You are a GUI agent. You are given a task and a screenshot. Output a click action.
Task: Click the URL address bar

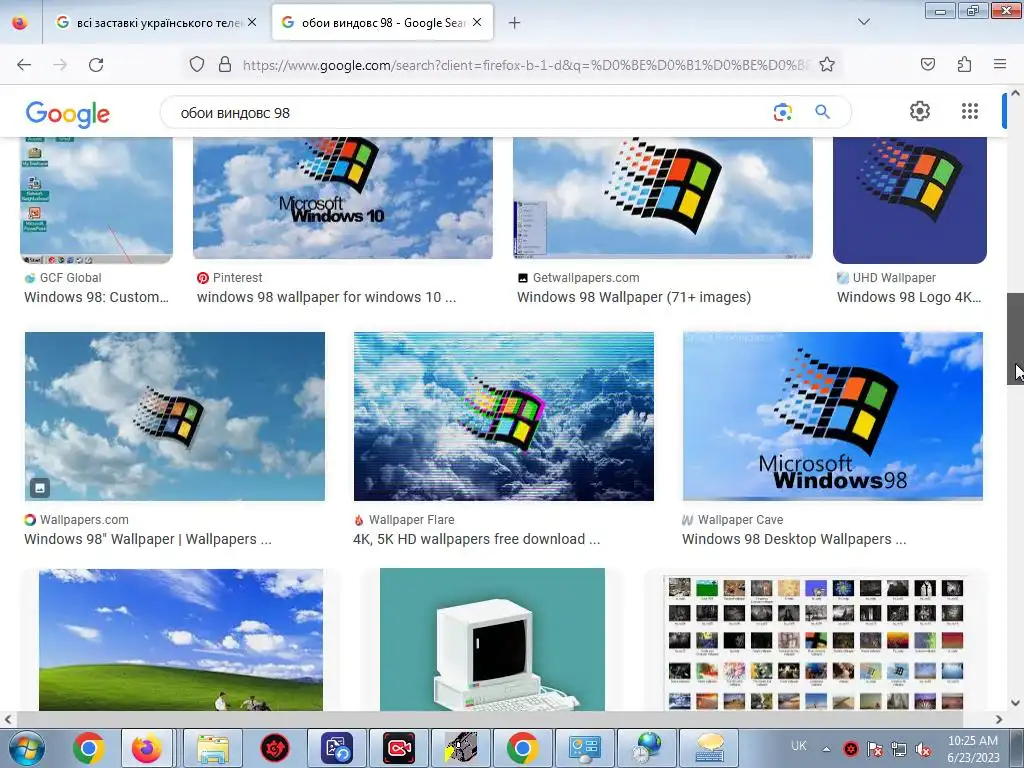[x=526, y=65]
